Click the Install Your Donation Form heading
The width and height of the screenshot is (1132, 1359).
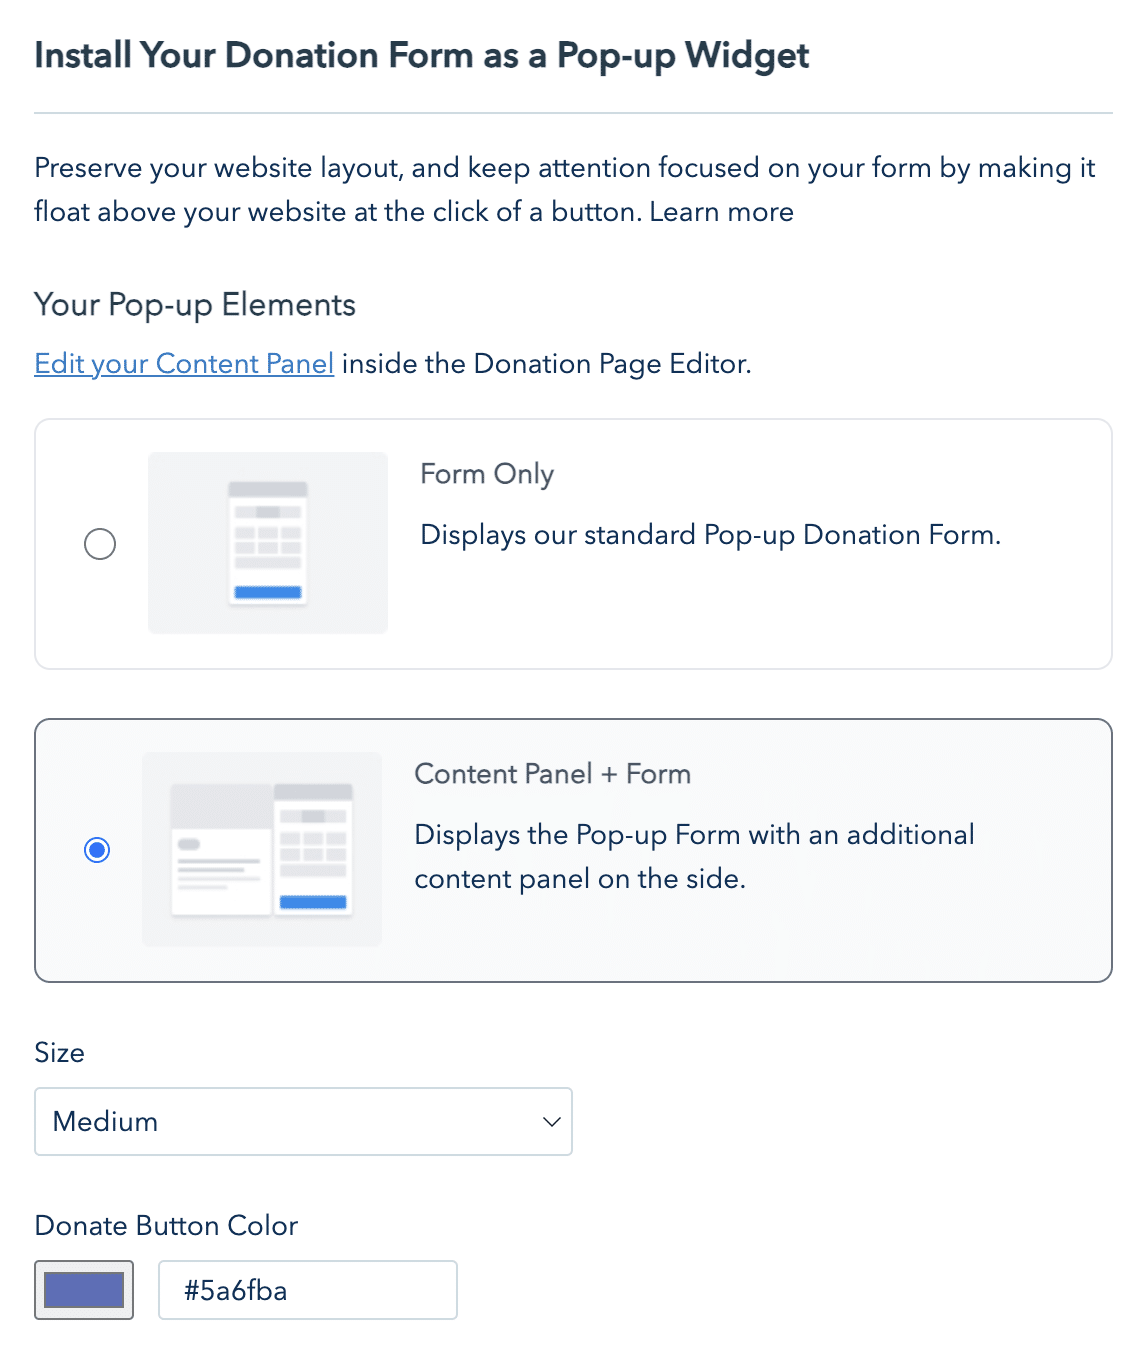click(x=422, y=56)
